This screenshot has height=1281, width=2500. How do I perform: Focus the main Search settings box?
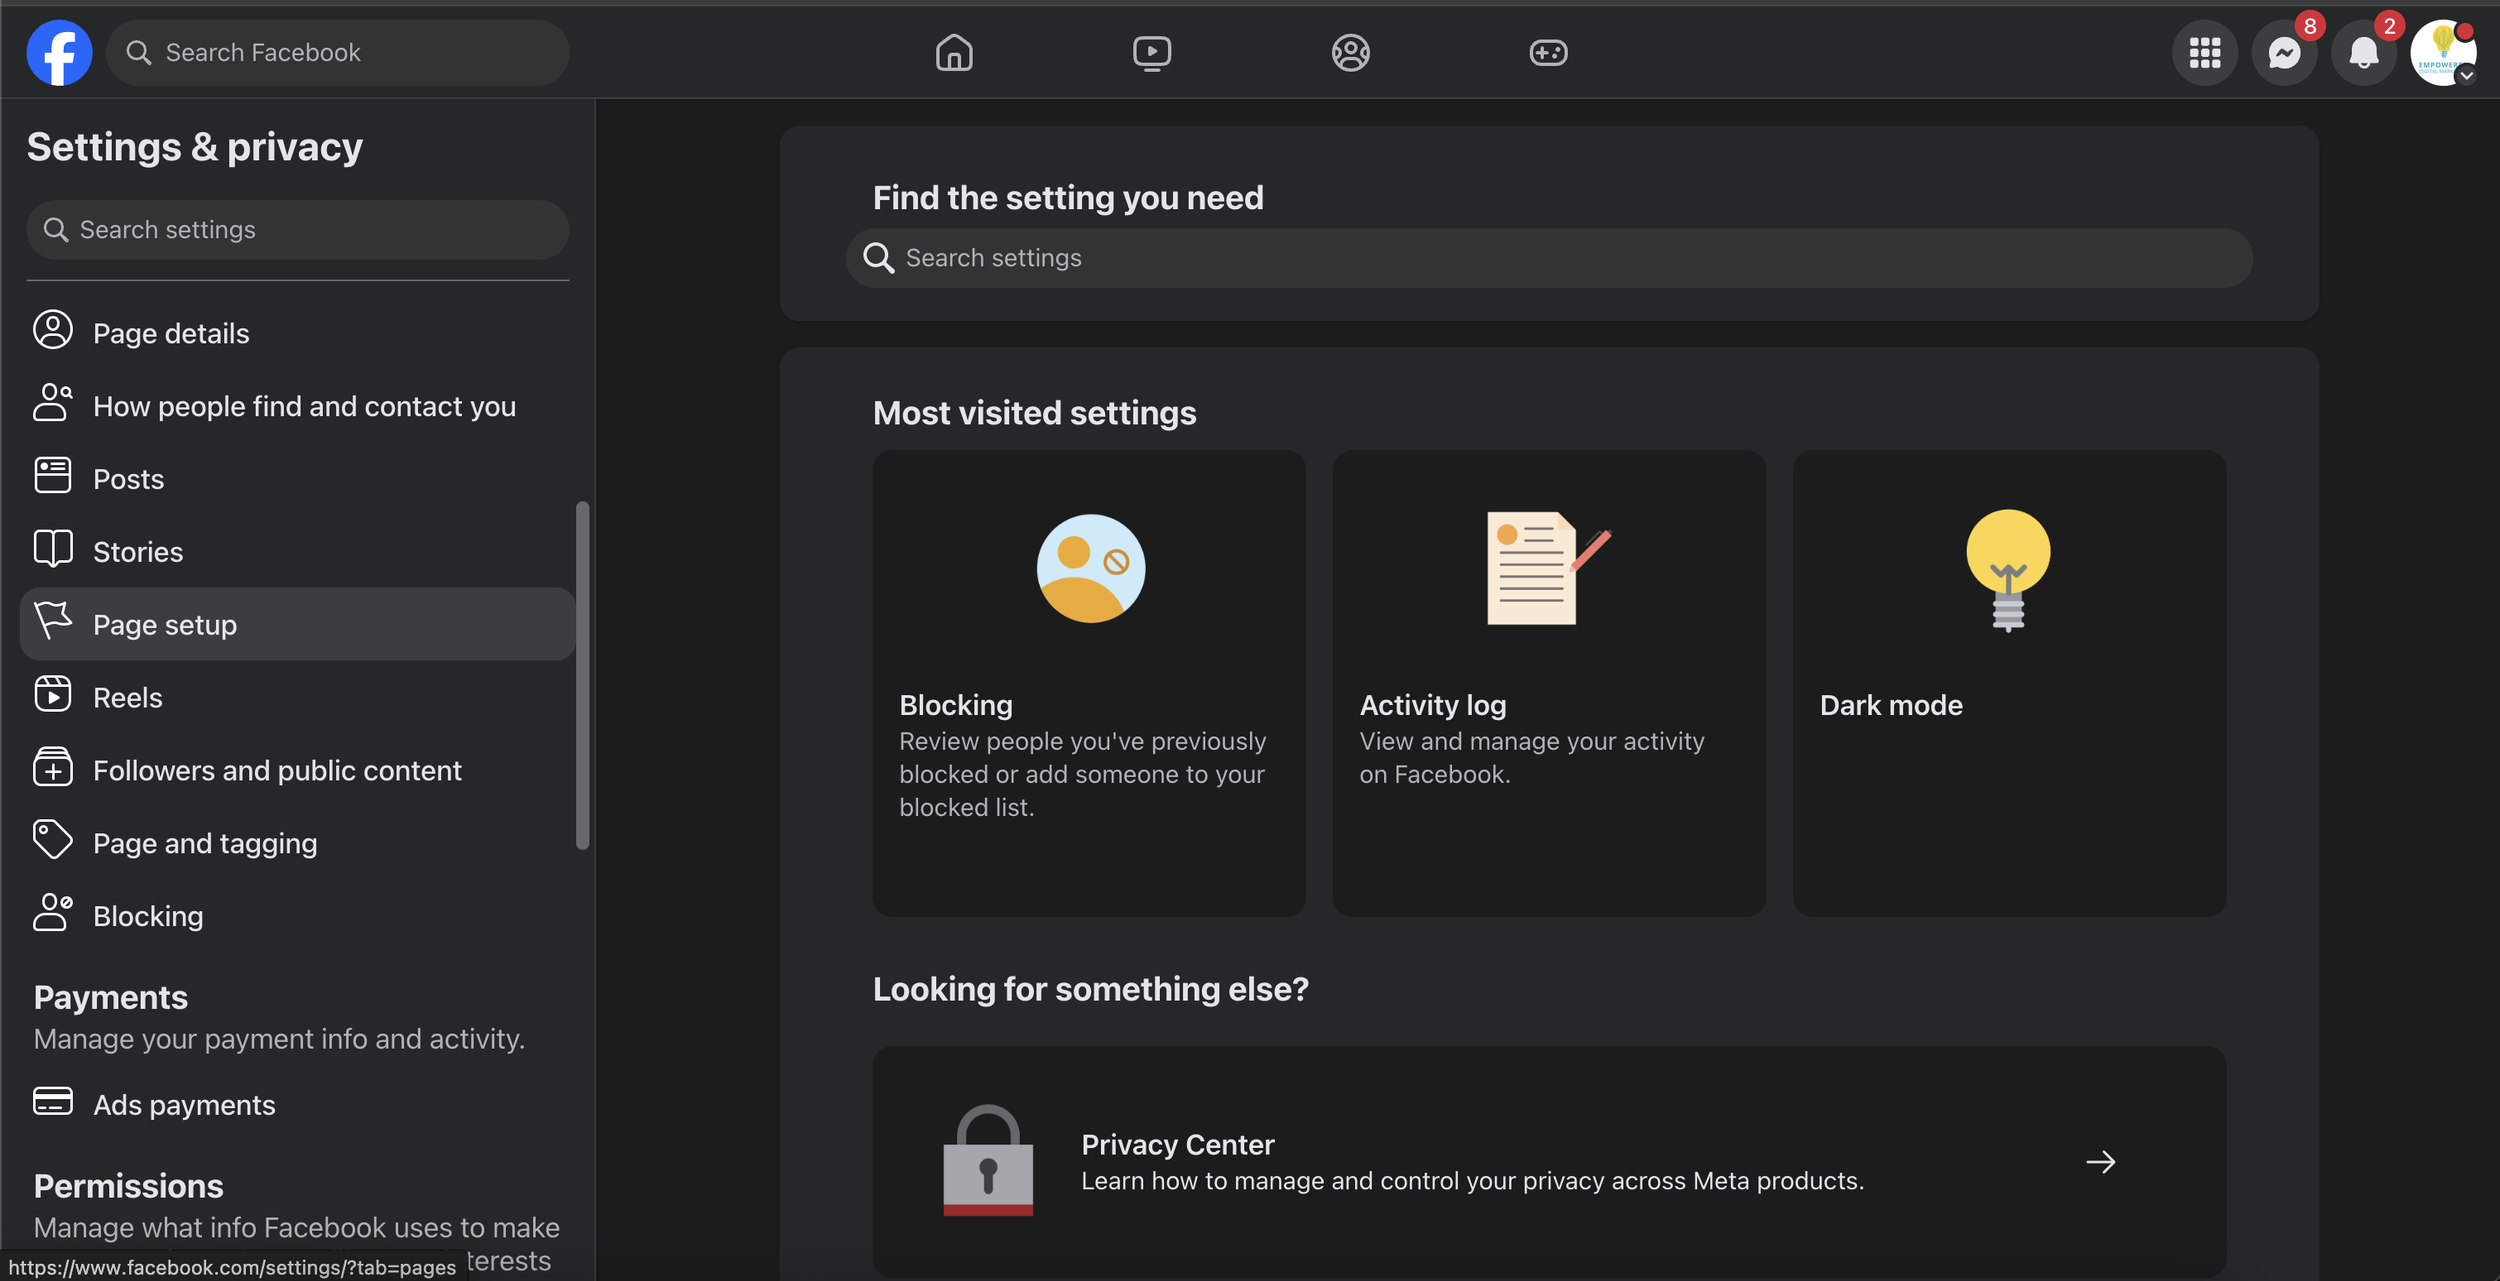pos(1548,258)
